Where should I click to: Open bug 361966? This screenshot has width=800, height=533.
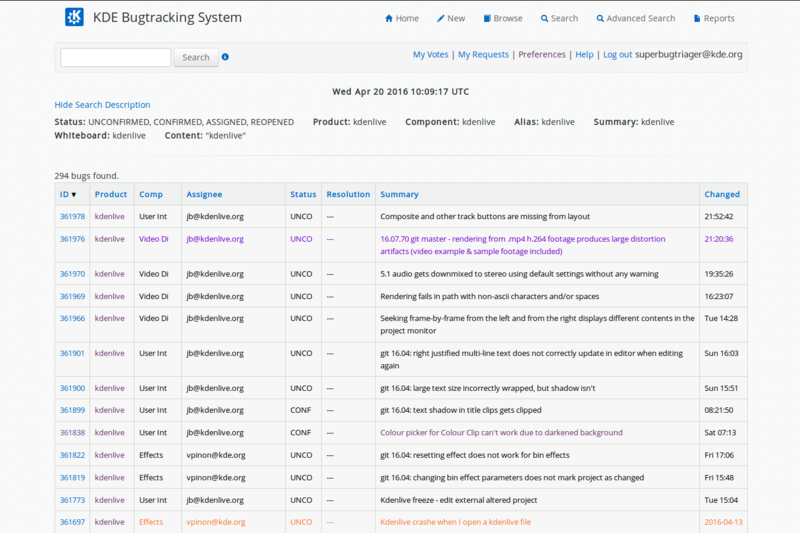[72, 318]
